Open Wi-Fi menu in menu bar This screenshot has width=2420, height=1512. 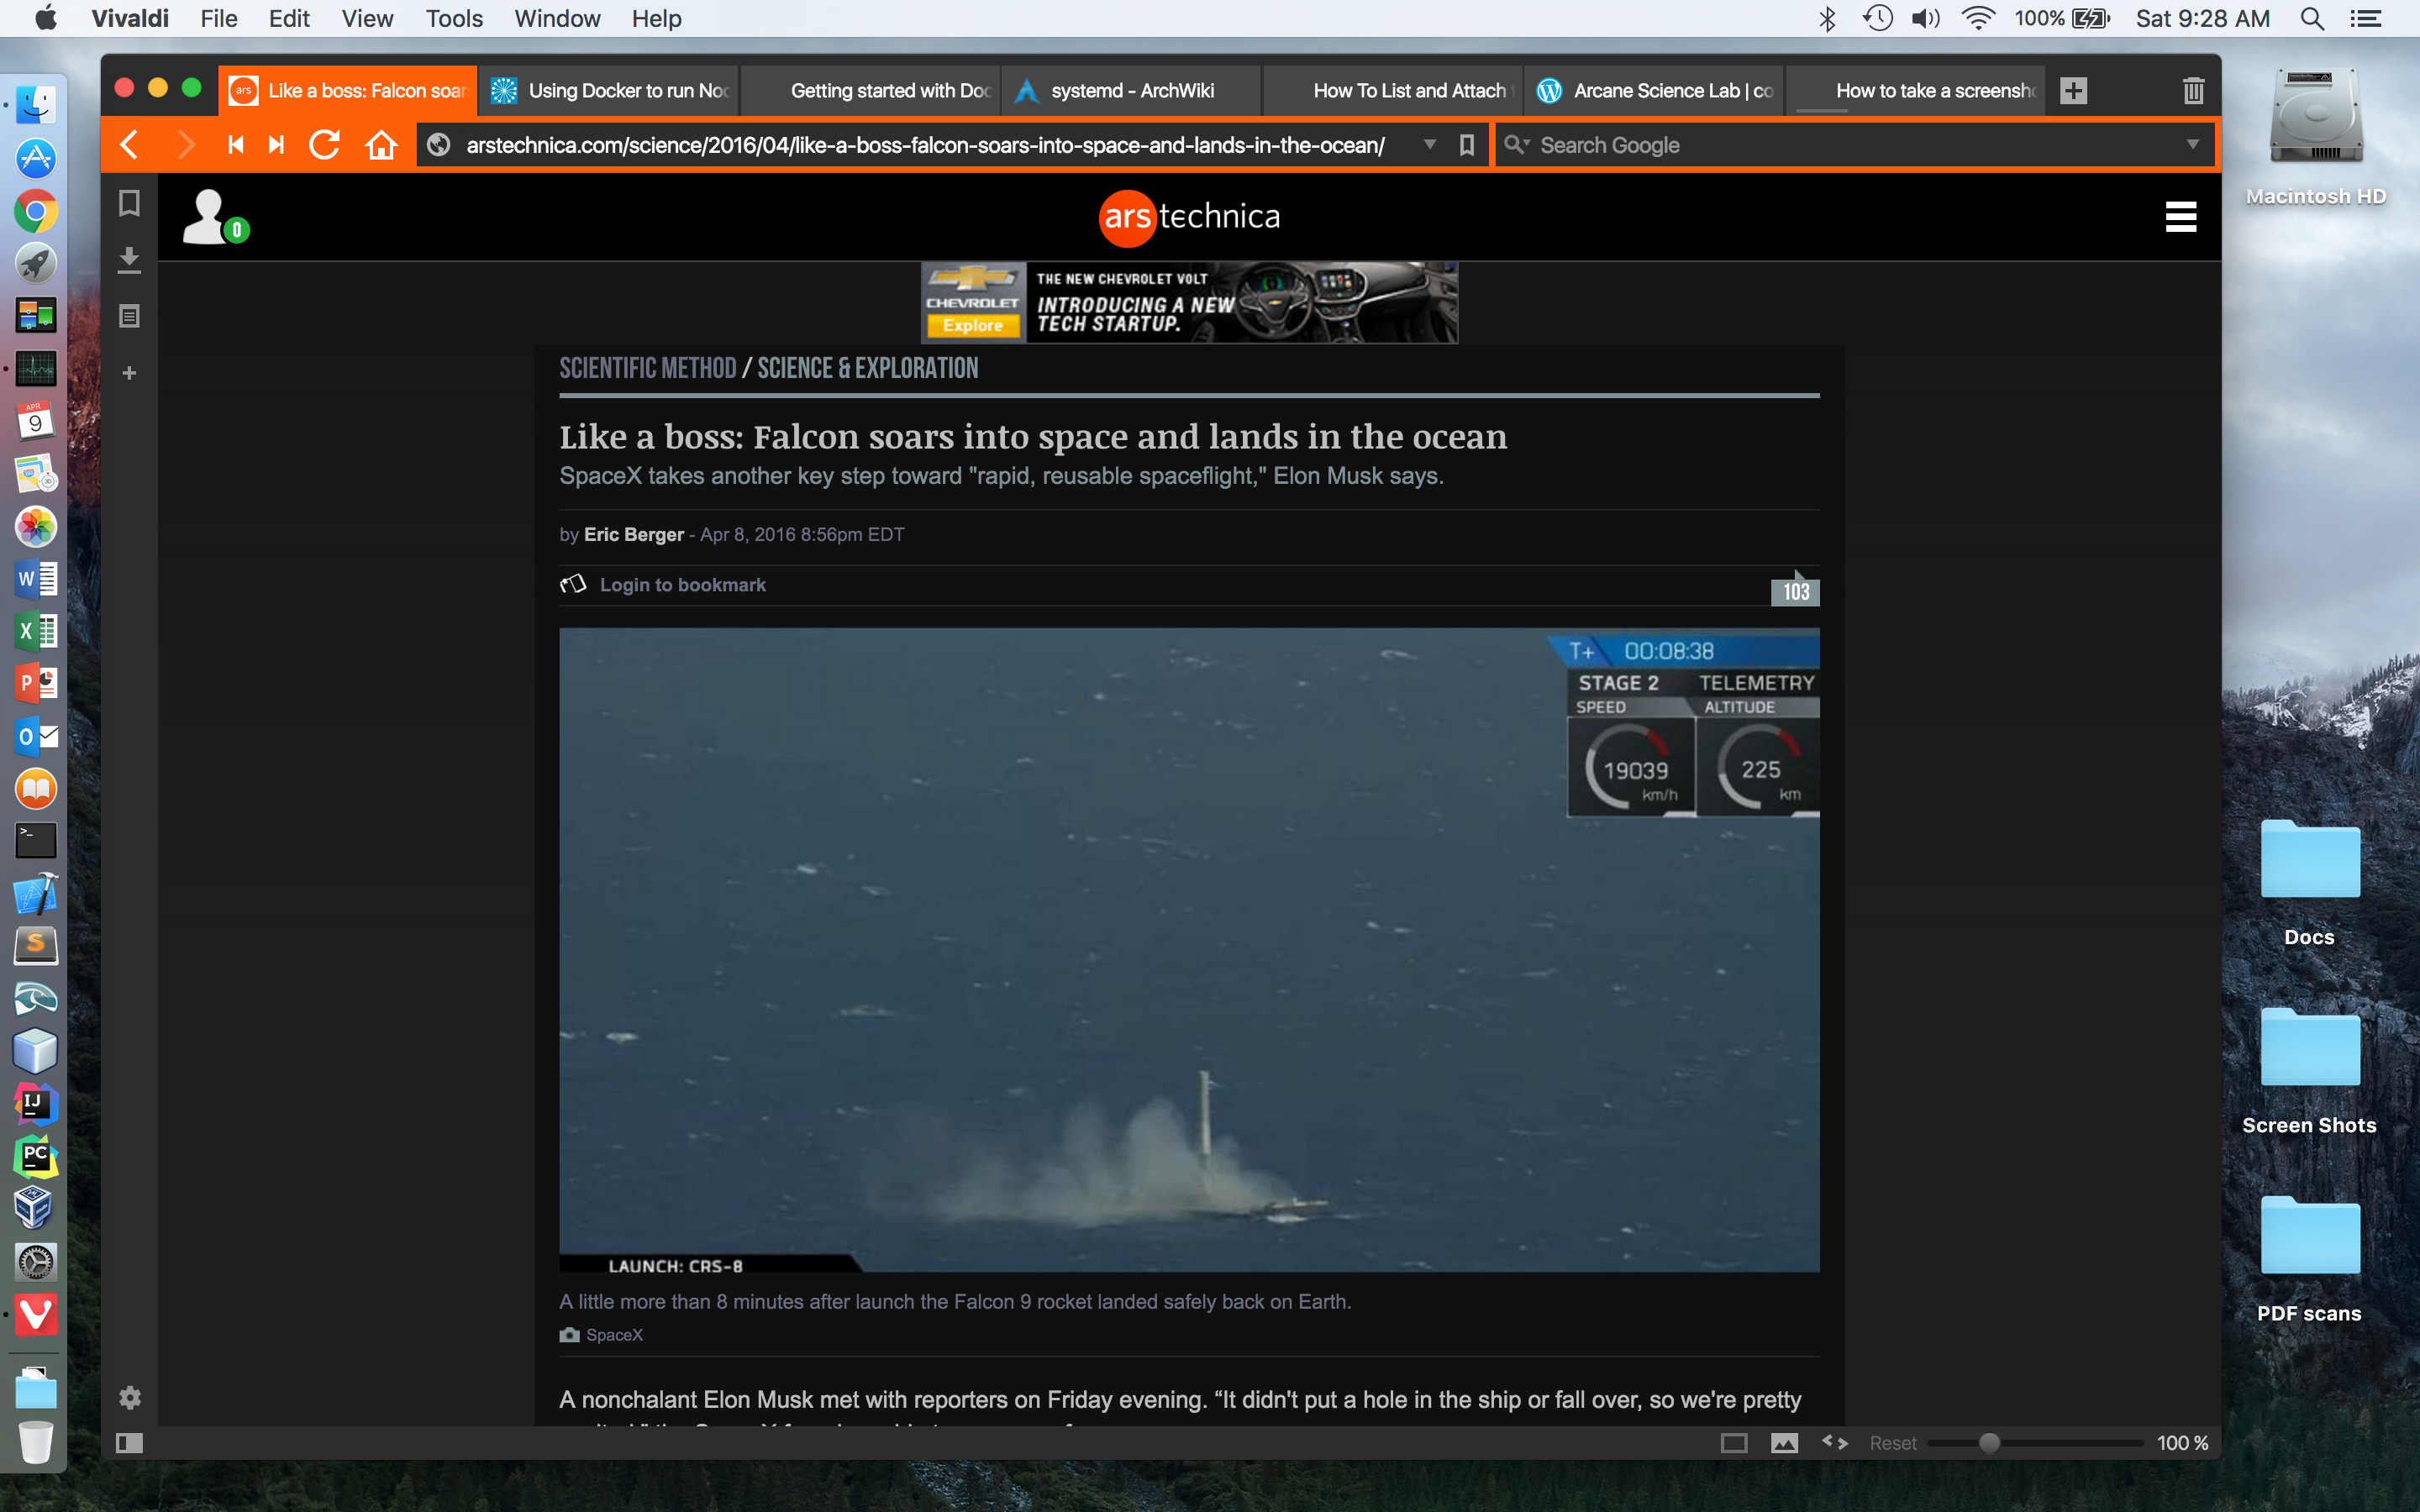pyautogui.click(x=1978, y=18)
